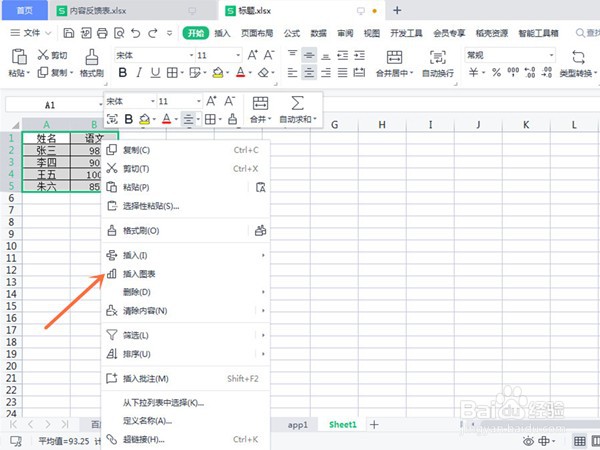Toggle left alignment in ribbon

click(292, 72)
